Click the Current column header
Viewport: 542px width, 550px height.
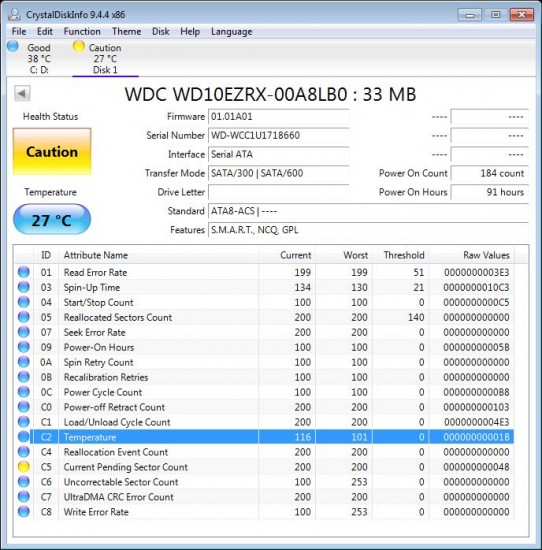point(287,255)
